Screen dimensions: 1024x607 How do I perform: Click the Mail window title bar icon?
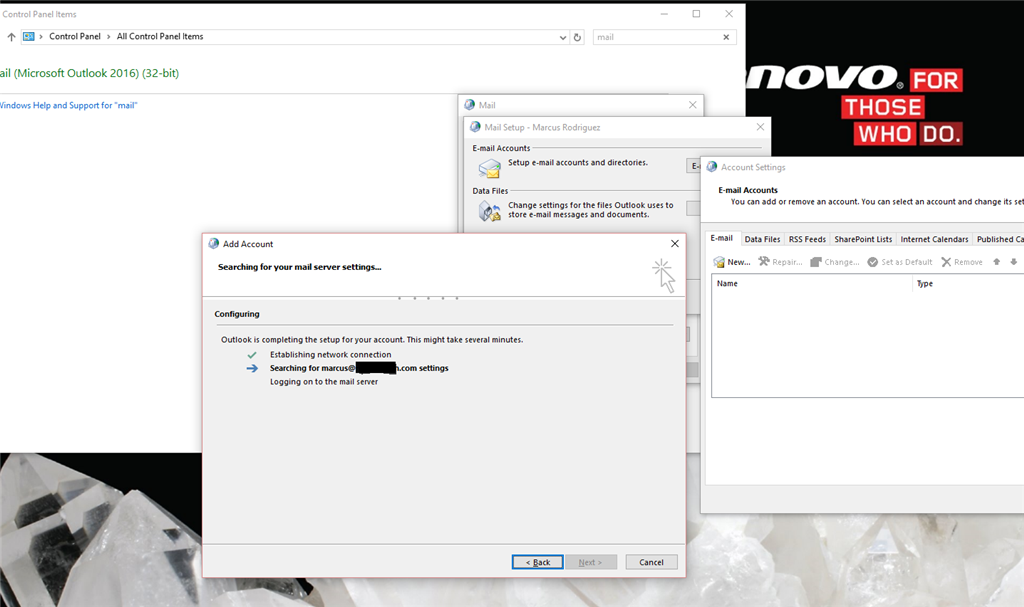click(x=470, y=105)
